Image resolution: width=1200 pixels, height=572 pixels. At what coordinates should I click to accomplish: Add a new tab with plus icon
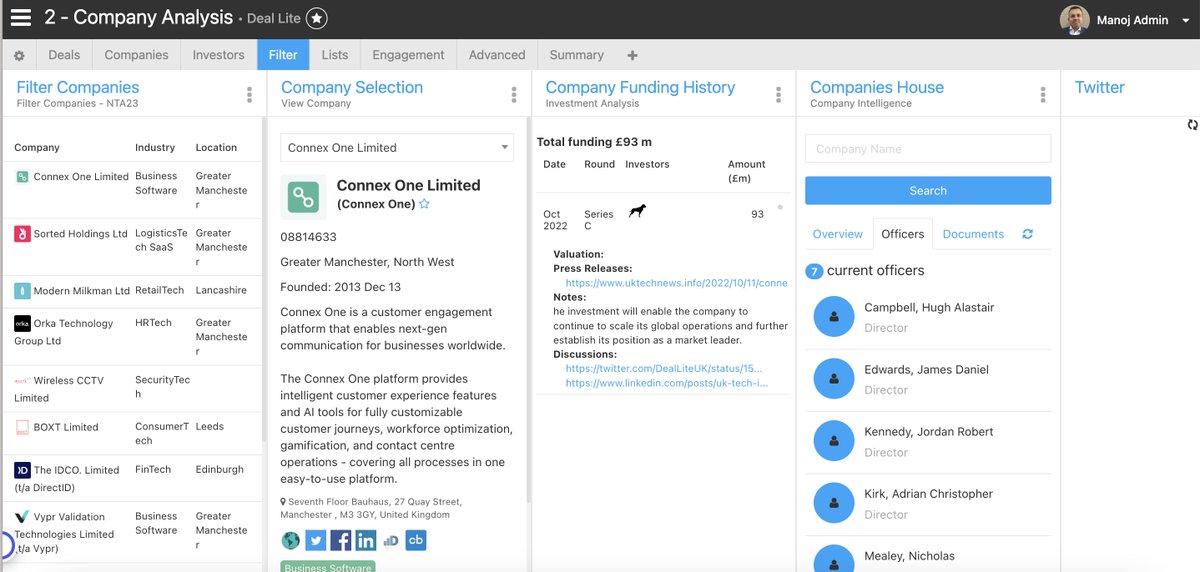coord(632,55)
